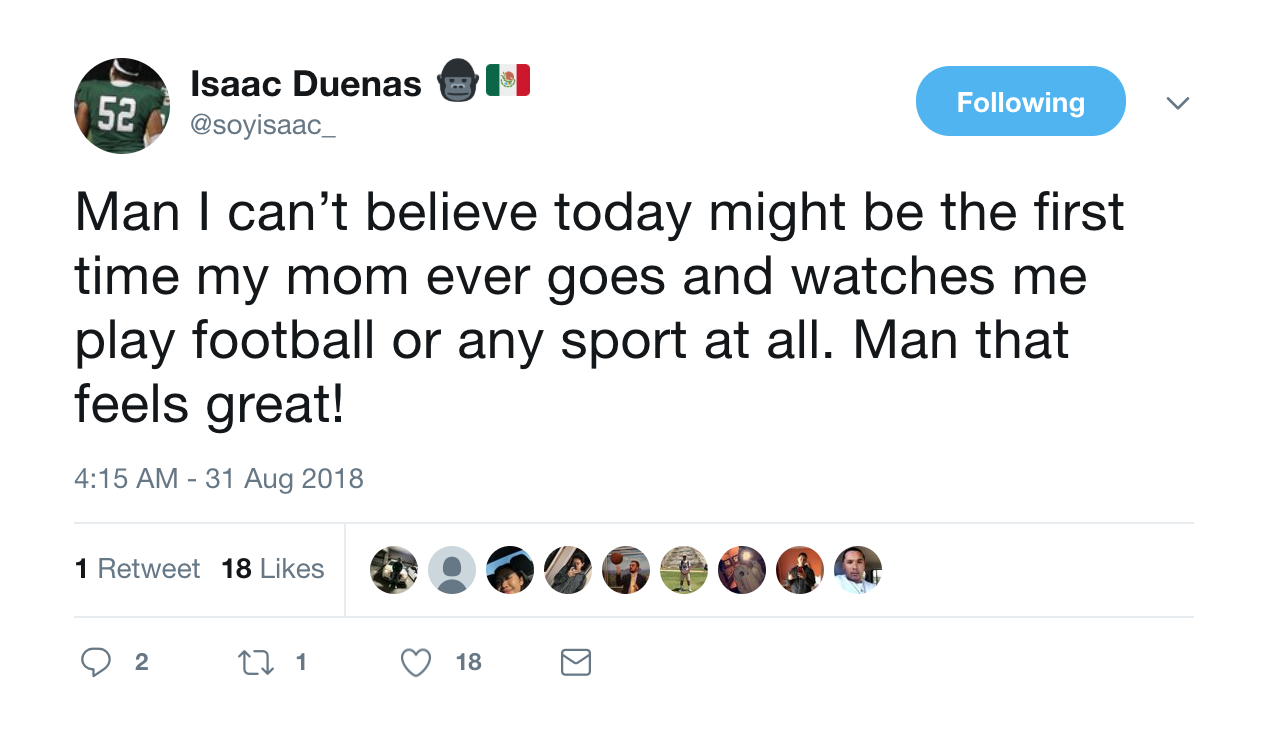Open the last liker avatar in white shirt
1270x730 pixels.
point(858,570)
